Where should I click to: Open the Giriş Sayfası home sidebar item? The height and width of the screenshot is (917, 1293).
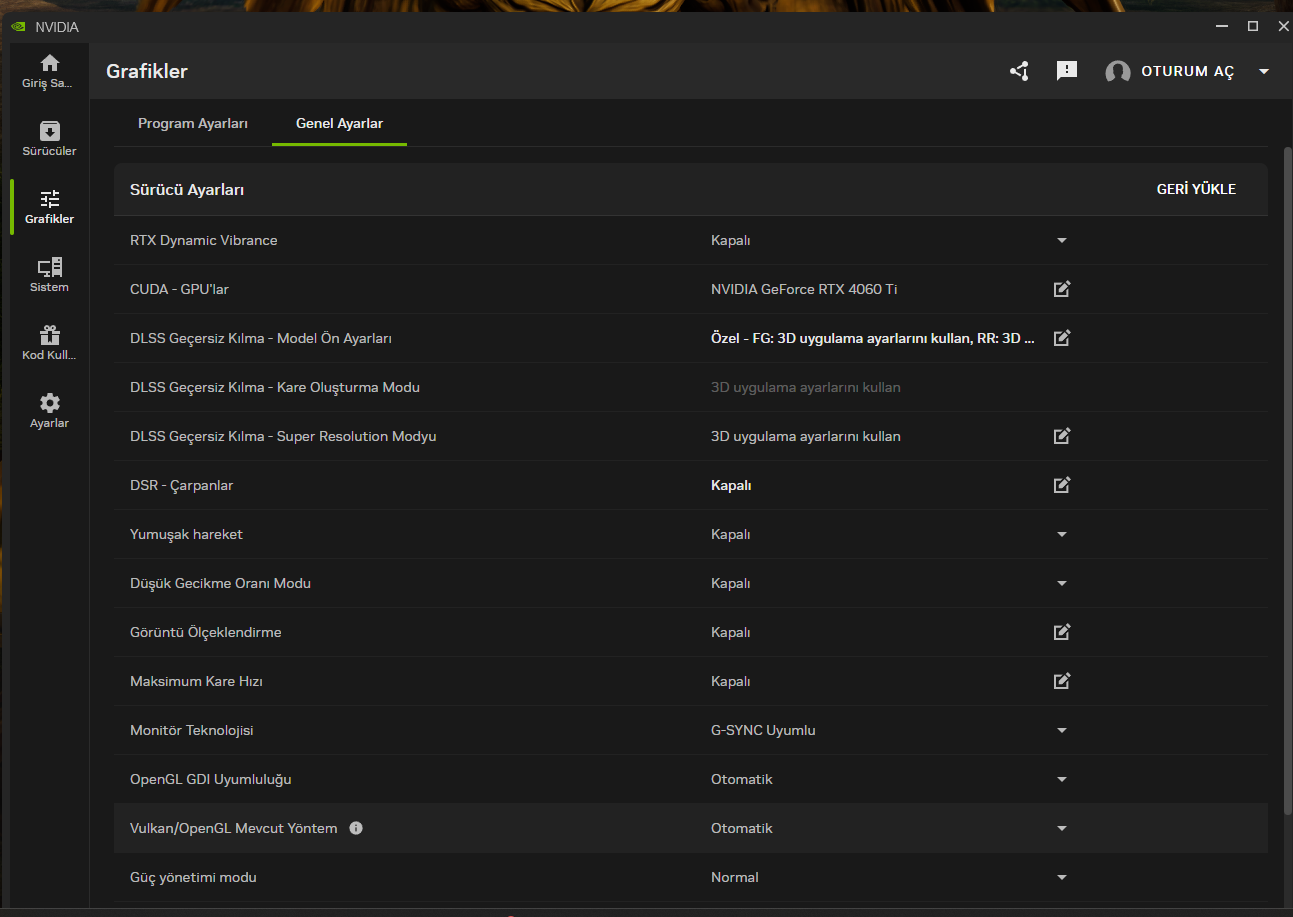click(x=49, y=71)
